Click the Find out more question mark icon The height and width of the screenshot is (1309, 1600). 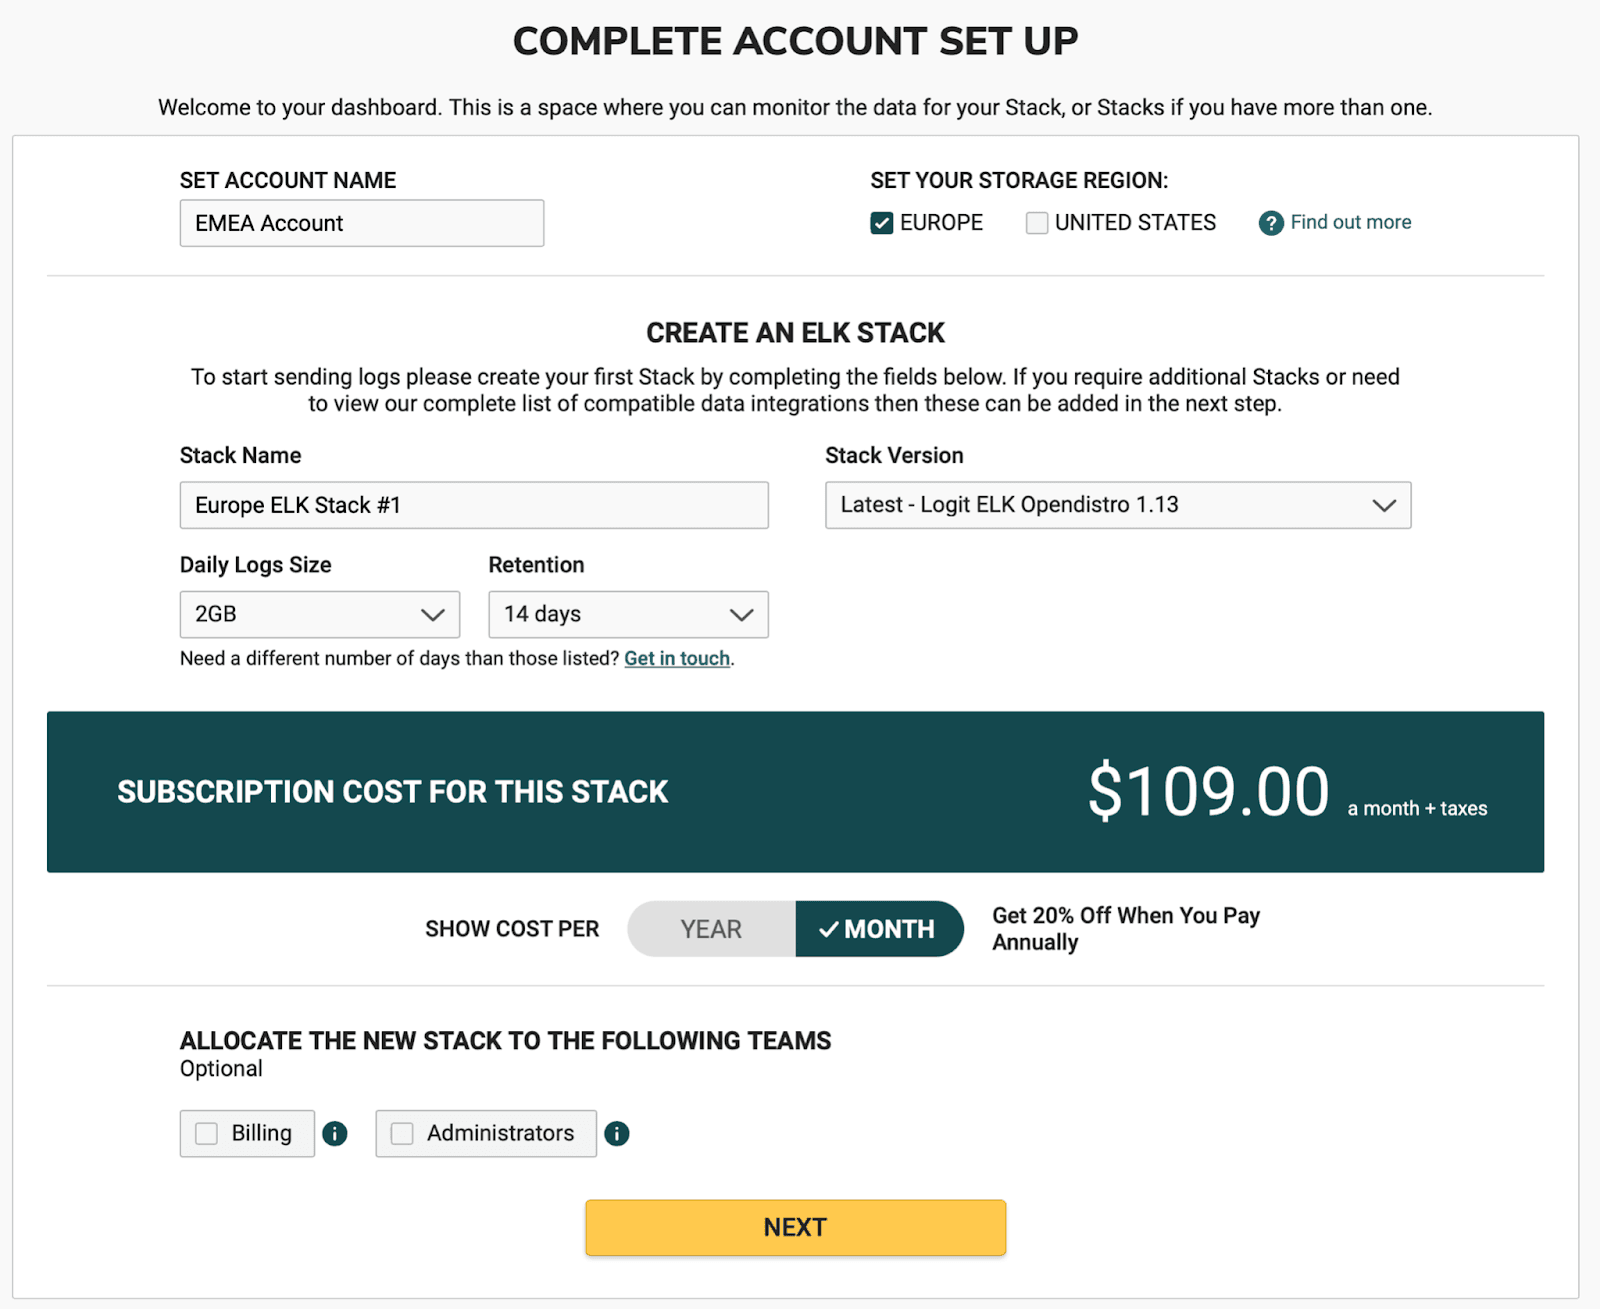[1268, 222]
